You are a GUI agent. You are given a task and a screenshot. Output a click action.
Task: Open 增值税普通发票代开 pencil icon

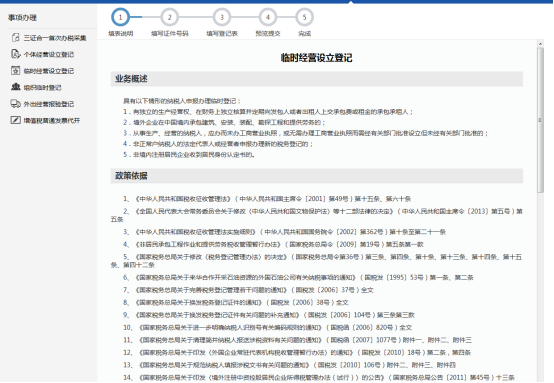[16, 120]
